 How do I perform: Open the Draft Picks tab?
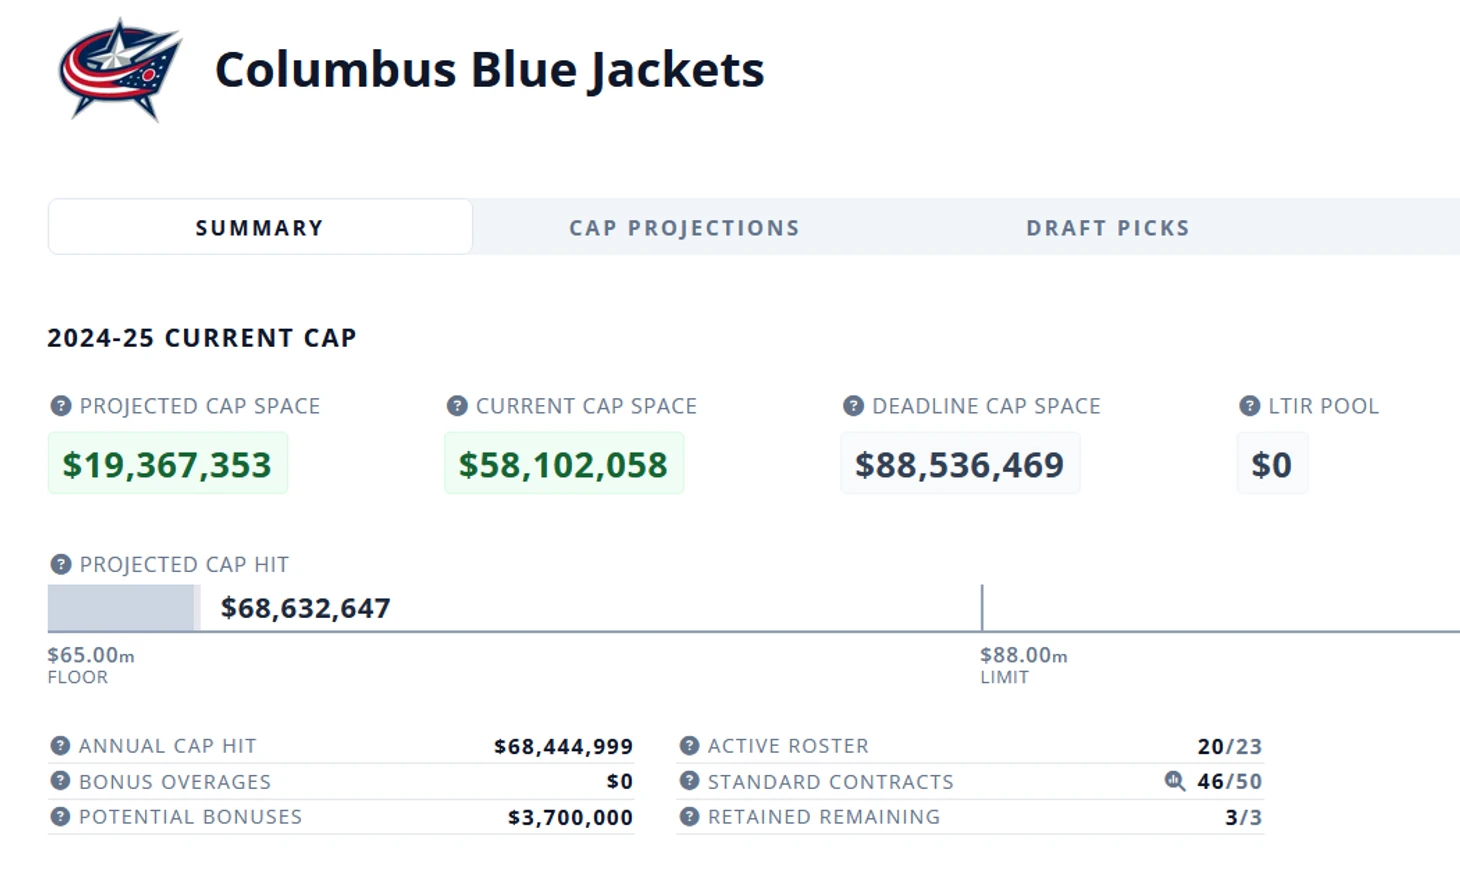[x=1108, y=228]
